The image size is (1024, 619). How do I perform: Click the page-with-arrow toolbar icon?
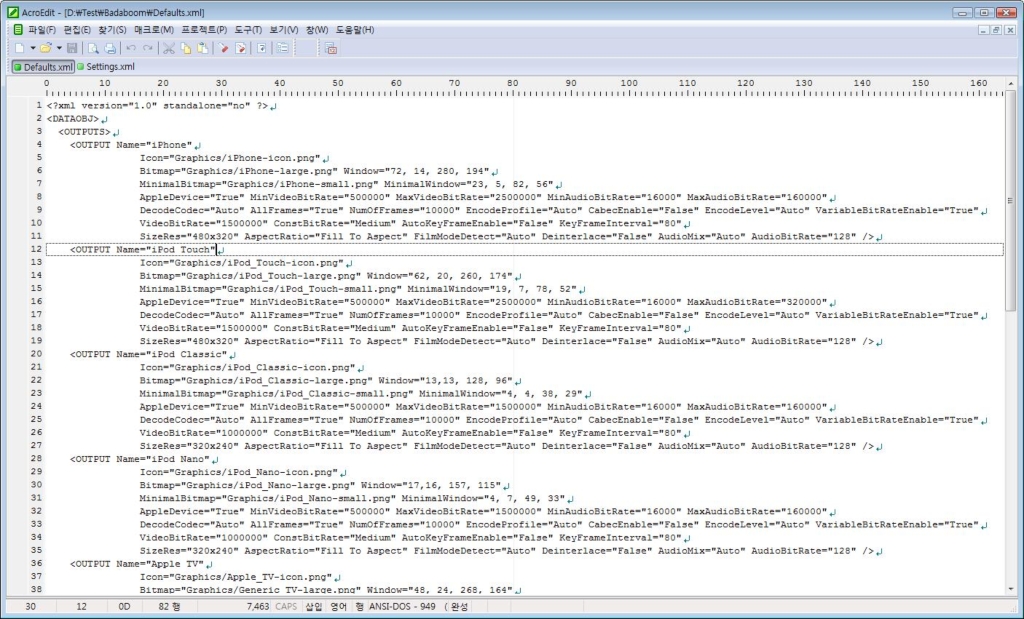[x=262, y=48]
